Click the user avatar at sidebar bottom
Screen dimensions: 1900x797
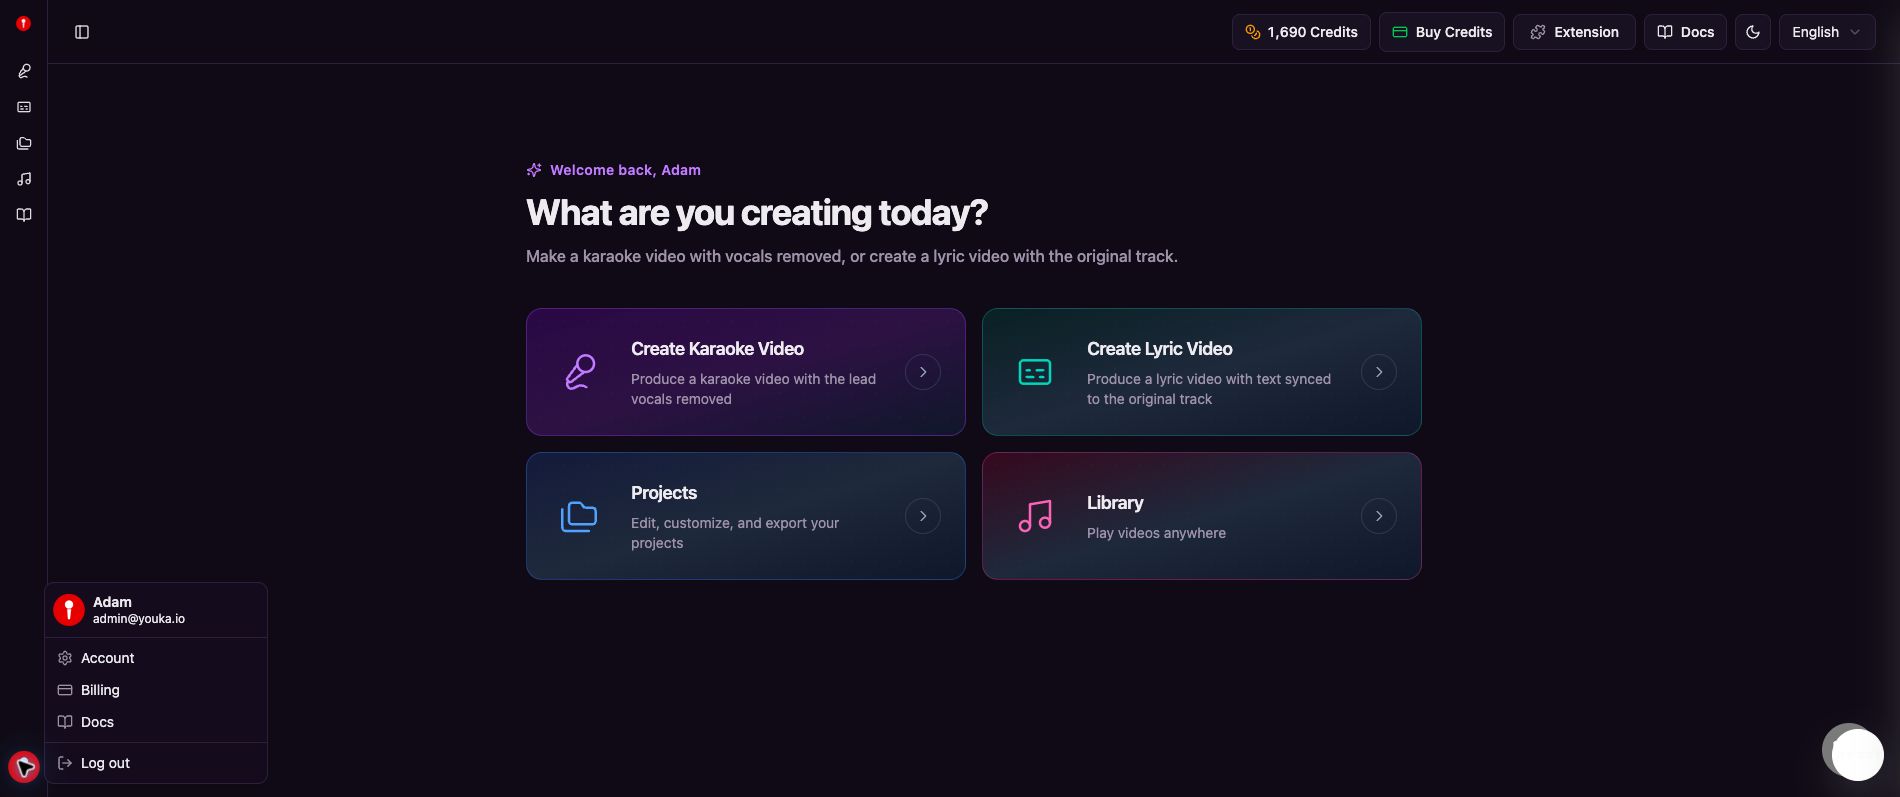(24, 767)
